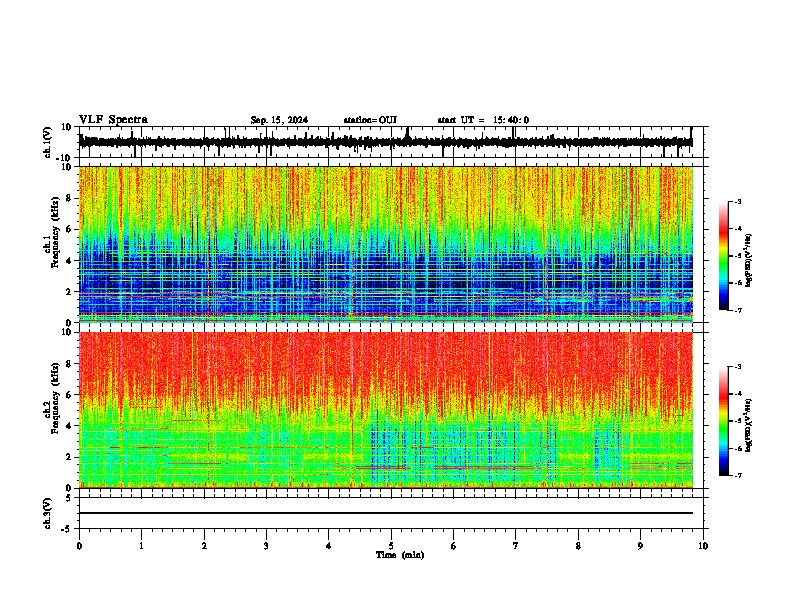792x612 pixels.
Task: Click the 'station=OUJ' label
Action: [x=370, y=120]
